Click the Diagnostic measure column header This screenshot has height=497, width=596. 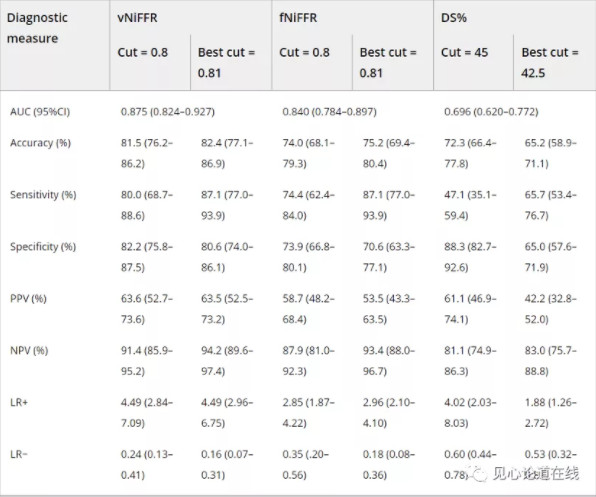coord(37,28)
